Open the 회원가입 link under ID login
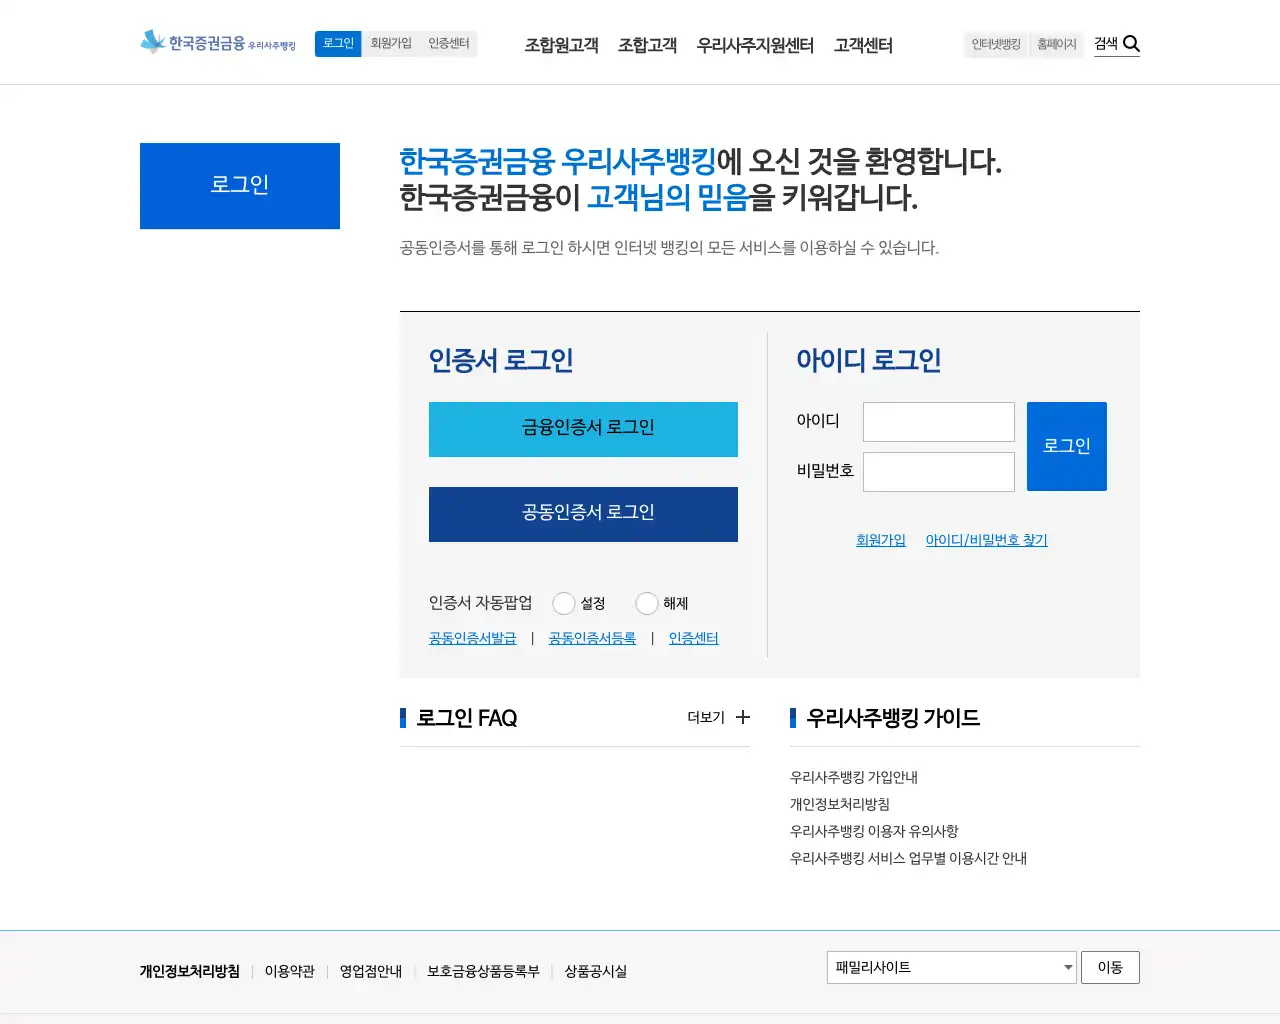Screen dimensions: 1280x1024 (x=881, y=540)
